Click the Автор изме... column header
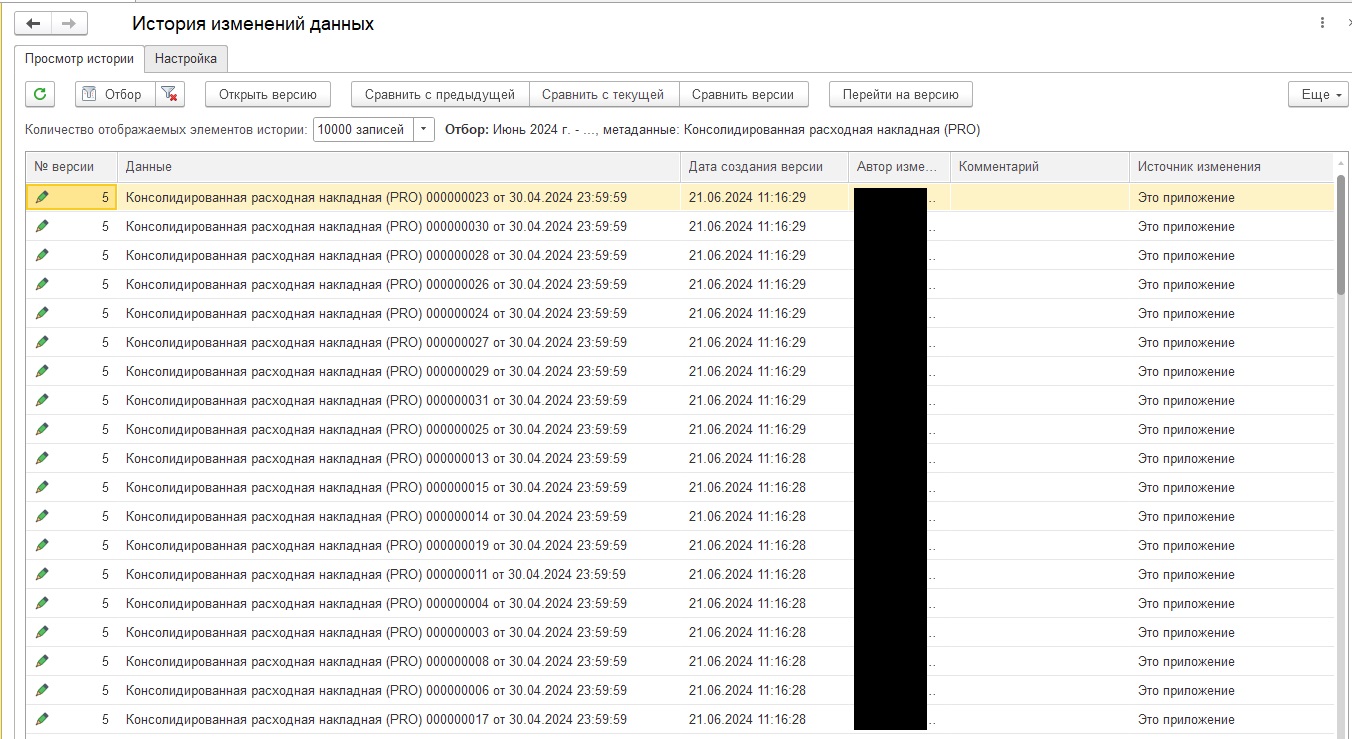Screen dimensions: 1352x739 click(x=900, y=167)
